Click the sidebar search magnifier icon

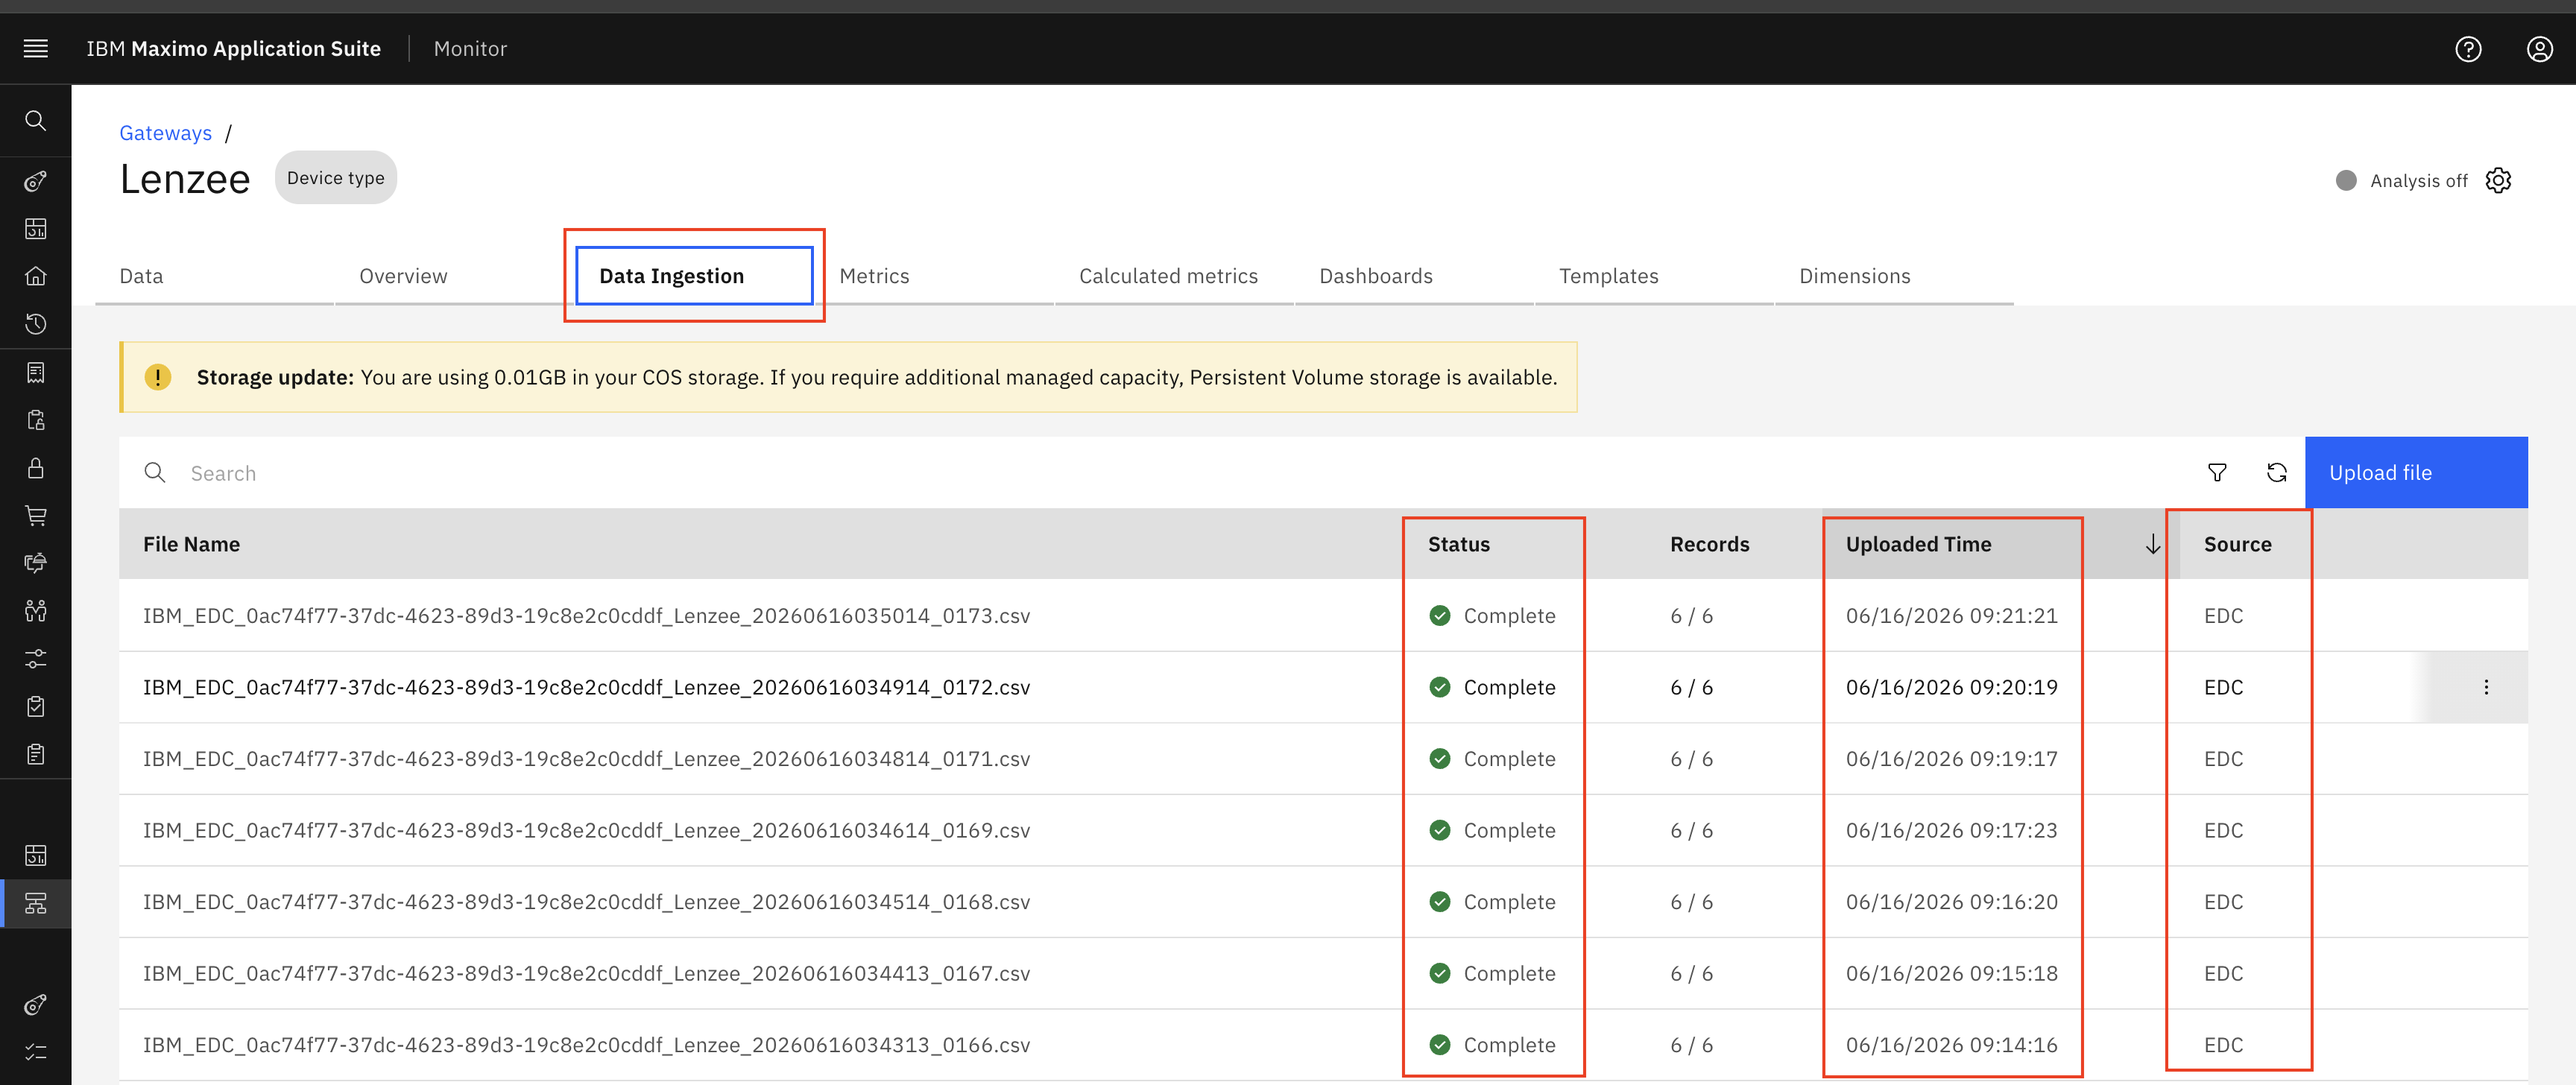tap(36, 120)
